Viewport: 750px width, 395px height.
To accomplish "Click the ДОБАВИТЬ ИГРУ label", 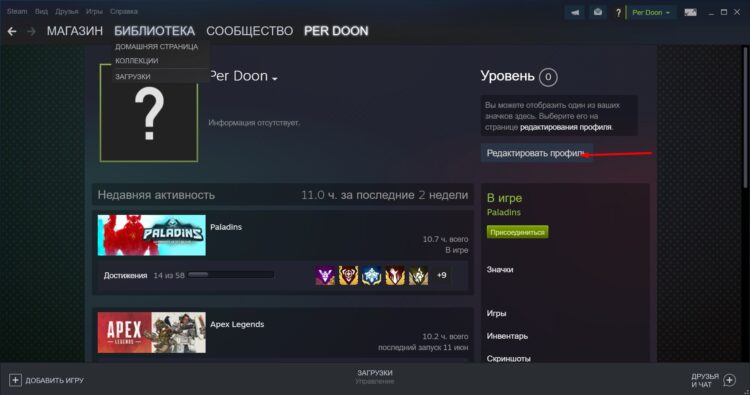I will pos(54,381).
